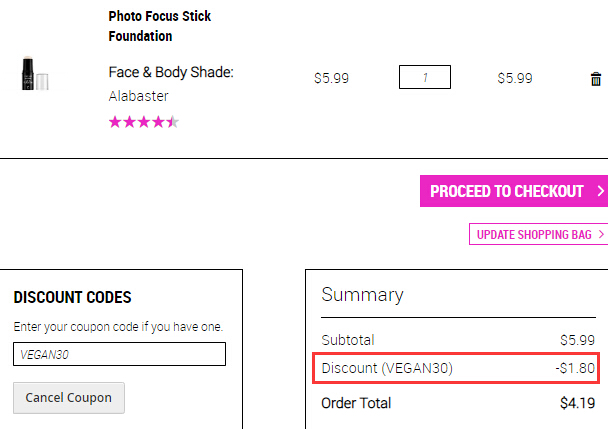Click the arrow on Update Shopping Bag
The width and height of the screenshot is (608, 429).
tap(601, 234)
